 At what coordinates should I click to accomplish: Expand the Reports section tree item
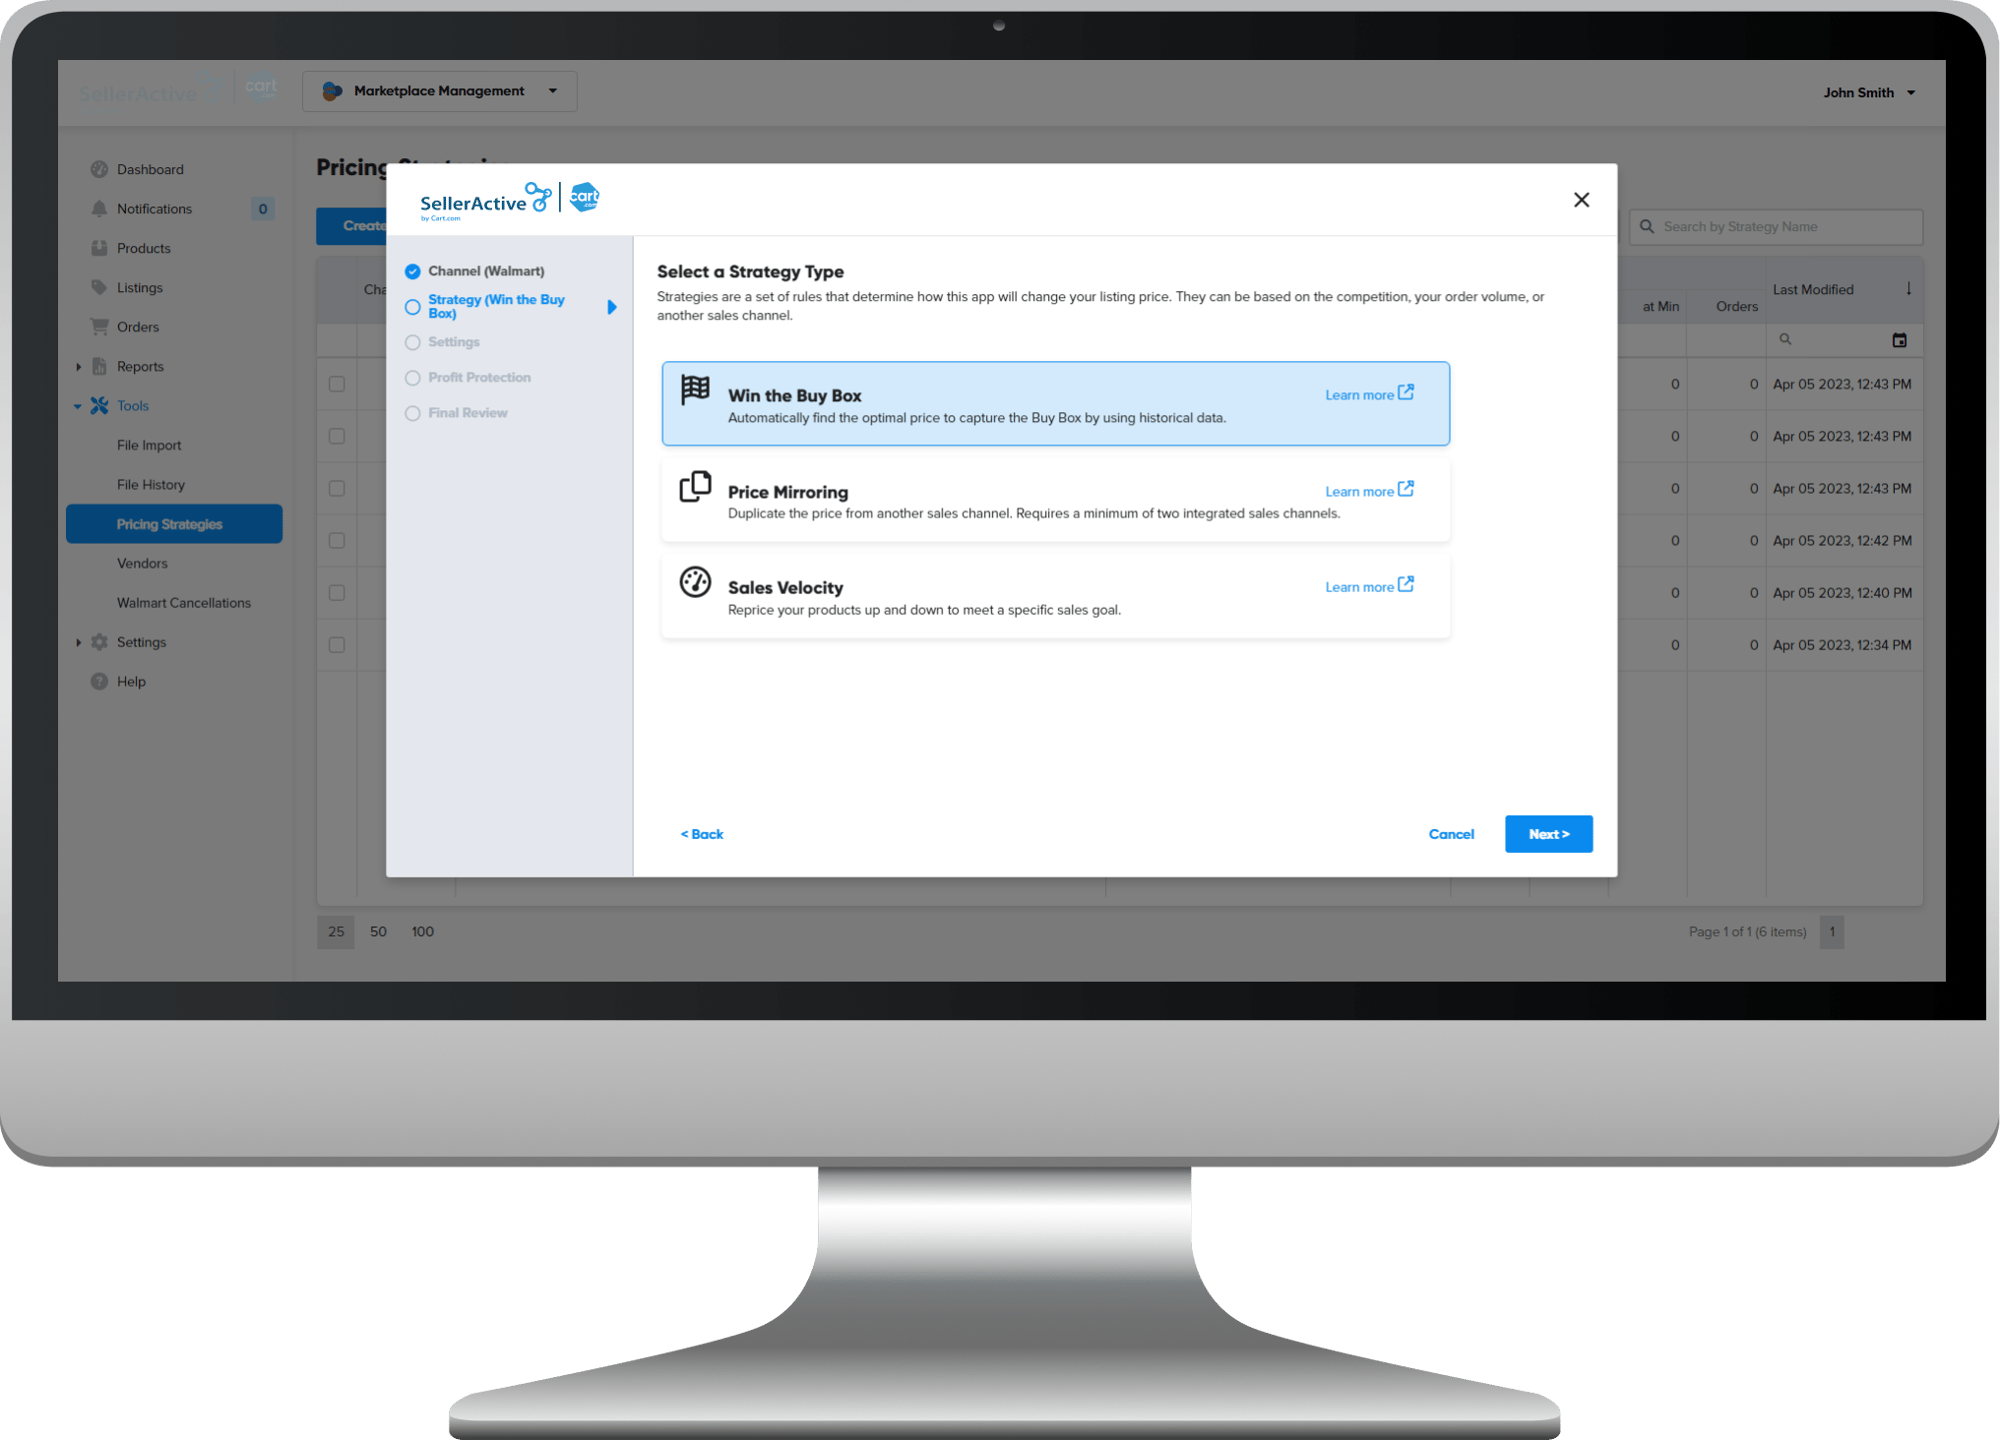(79, 365)
